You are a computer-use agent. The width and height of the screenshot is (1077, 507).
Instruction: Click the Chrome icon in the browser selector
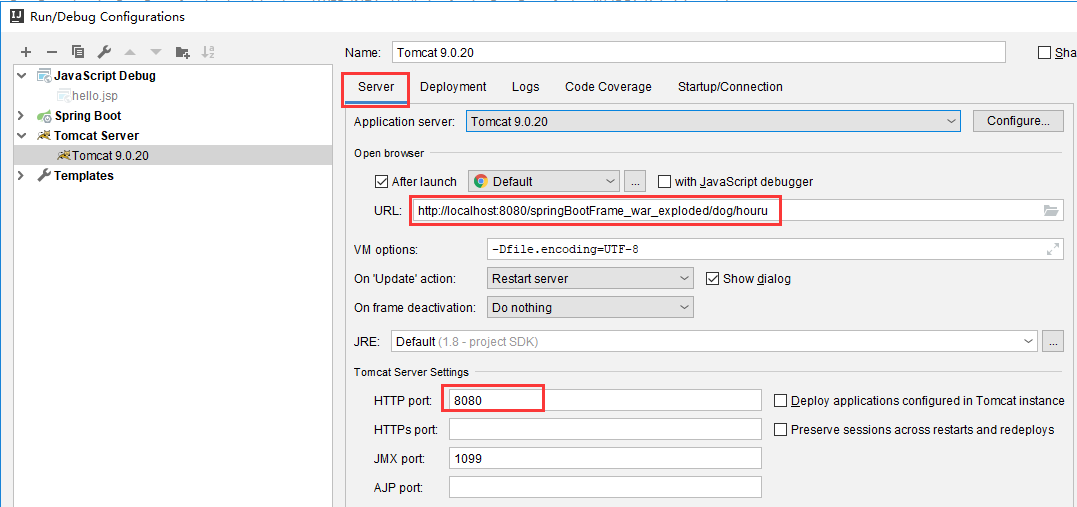[x=481, y=181]
